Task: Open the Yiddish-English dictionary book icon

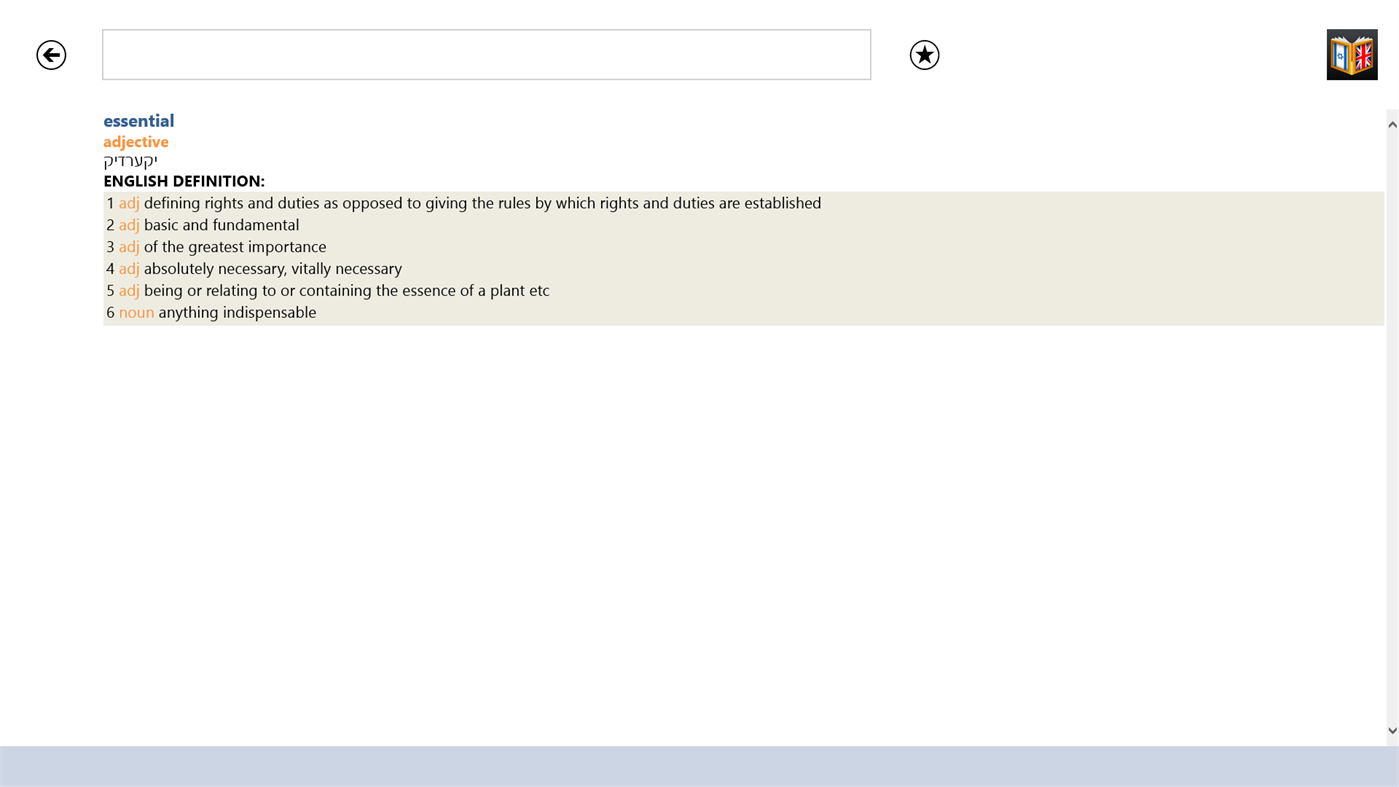Action: point(1352,55)
